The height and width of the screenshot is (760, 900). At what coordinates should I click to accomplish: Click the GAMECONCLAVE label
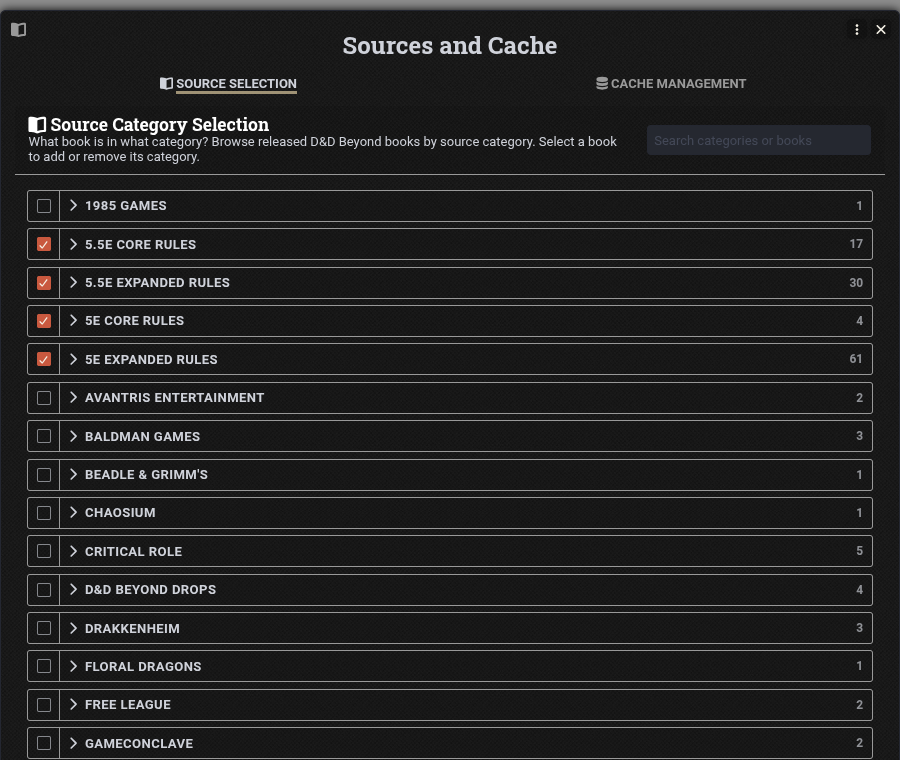tap(139, 743)
